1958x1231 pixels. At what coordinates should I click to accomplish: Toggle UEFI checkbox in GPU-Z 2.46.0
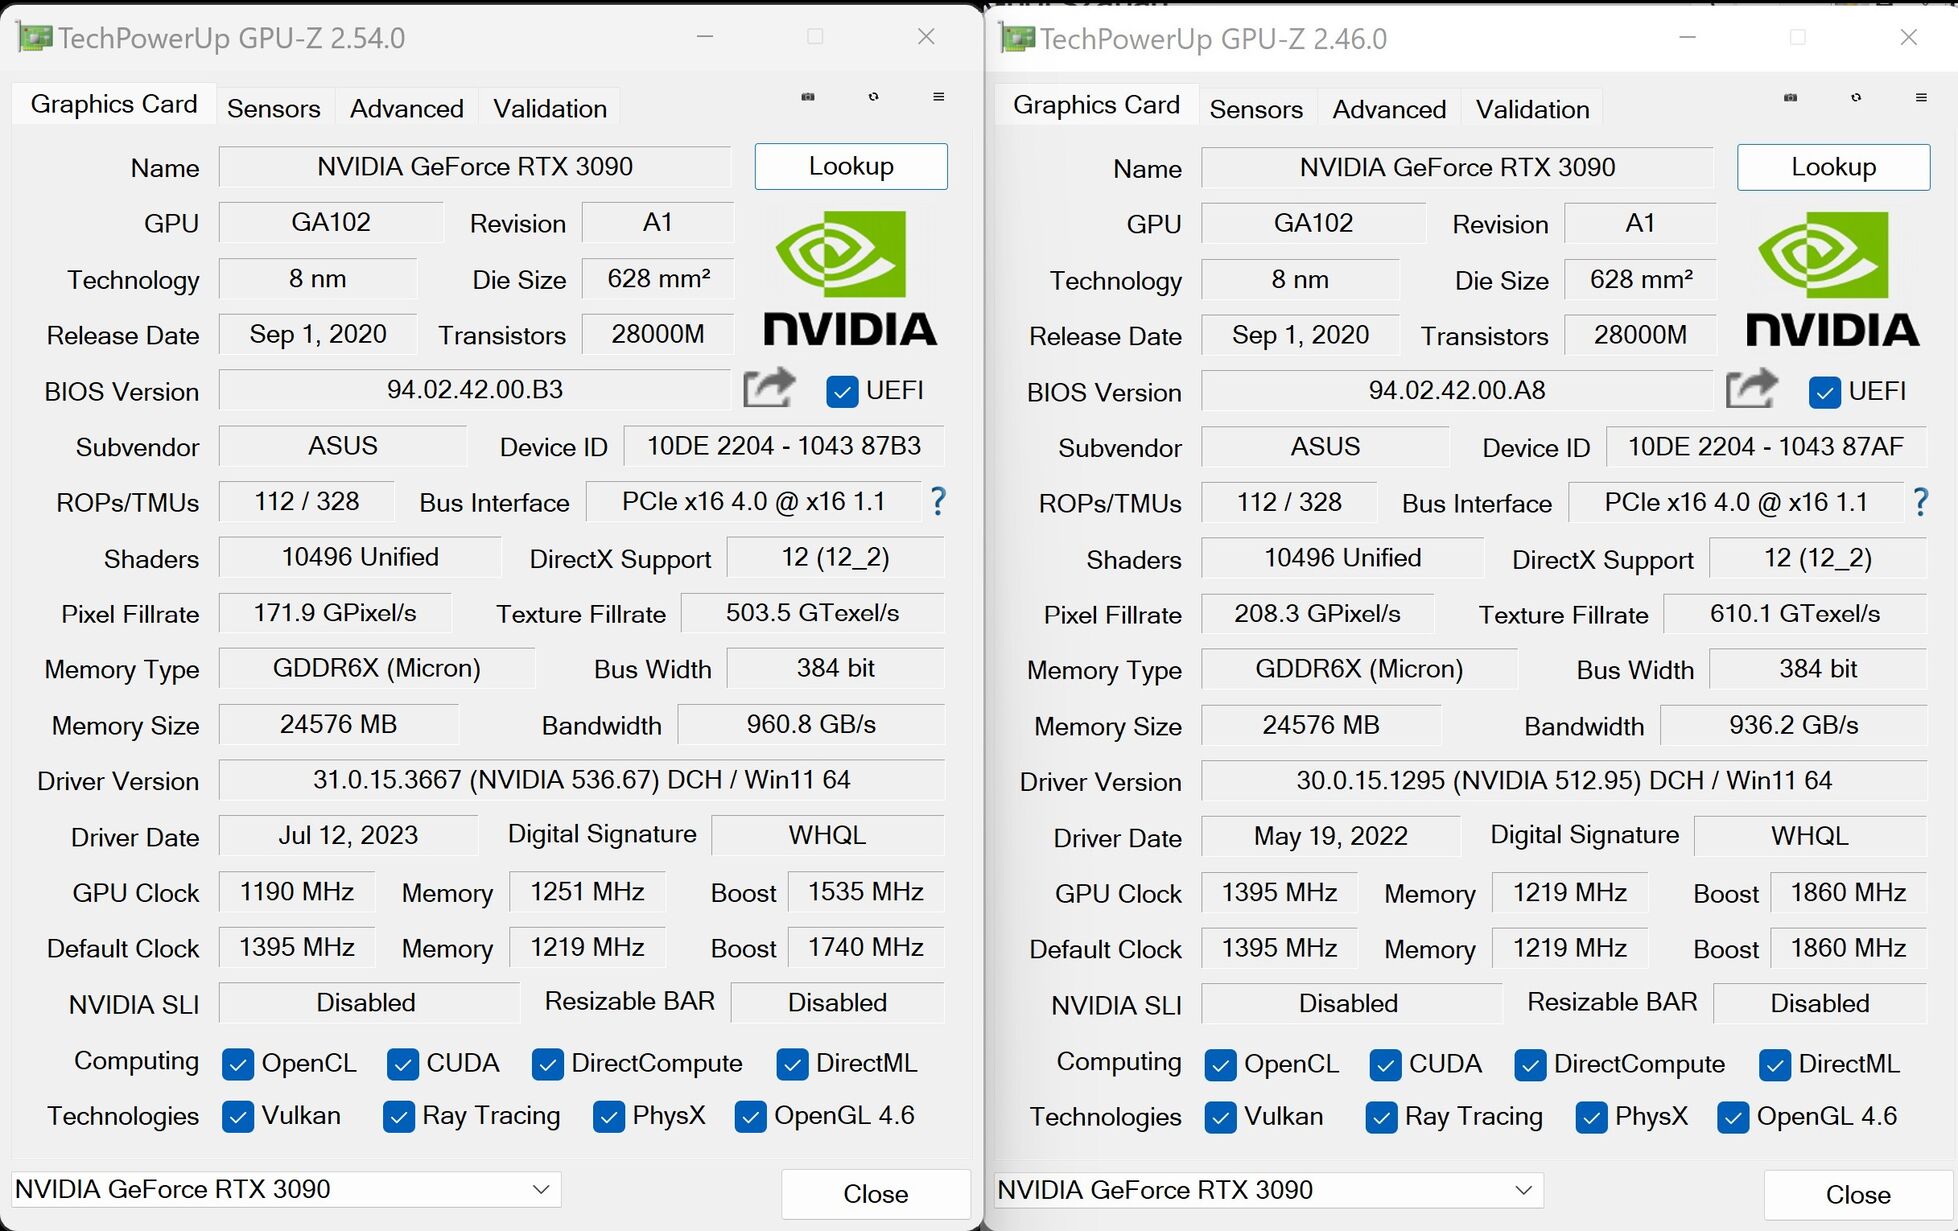pos(1825,392)
